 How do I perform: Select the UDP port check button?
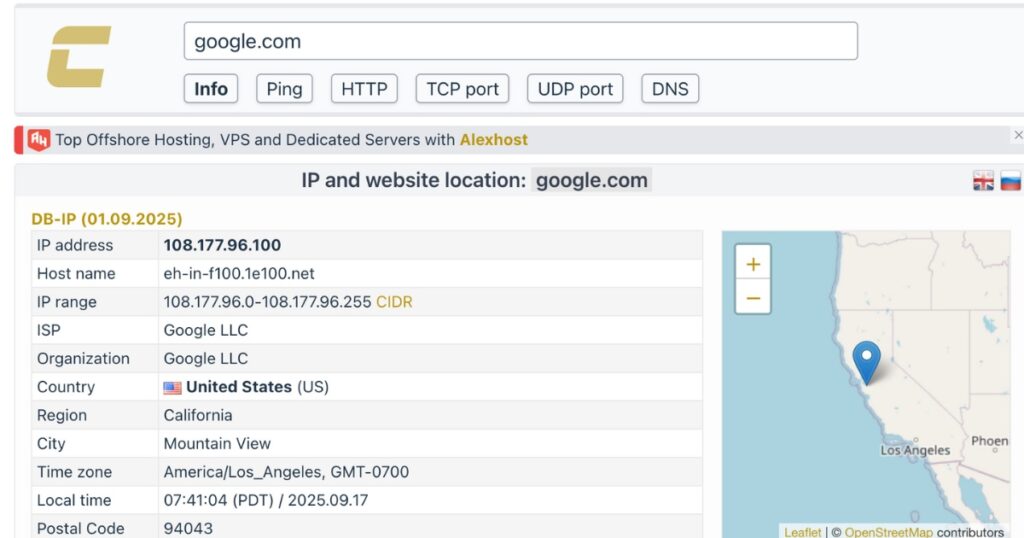(575, 89)
